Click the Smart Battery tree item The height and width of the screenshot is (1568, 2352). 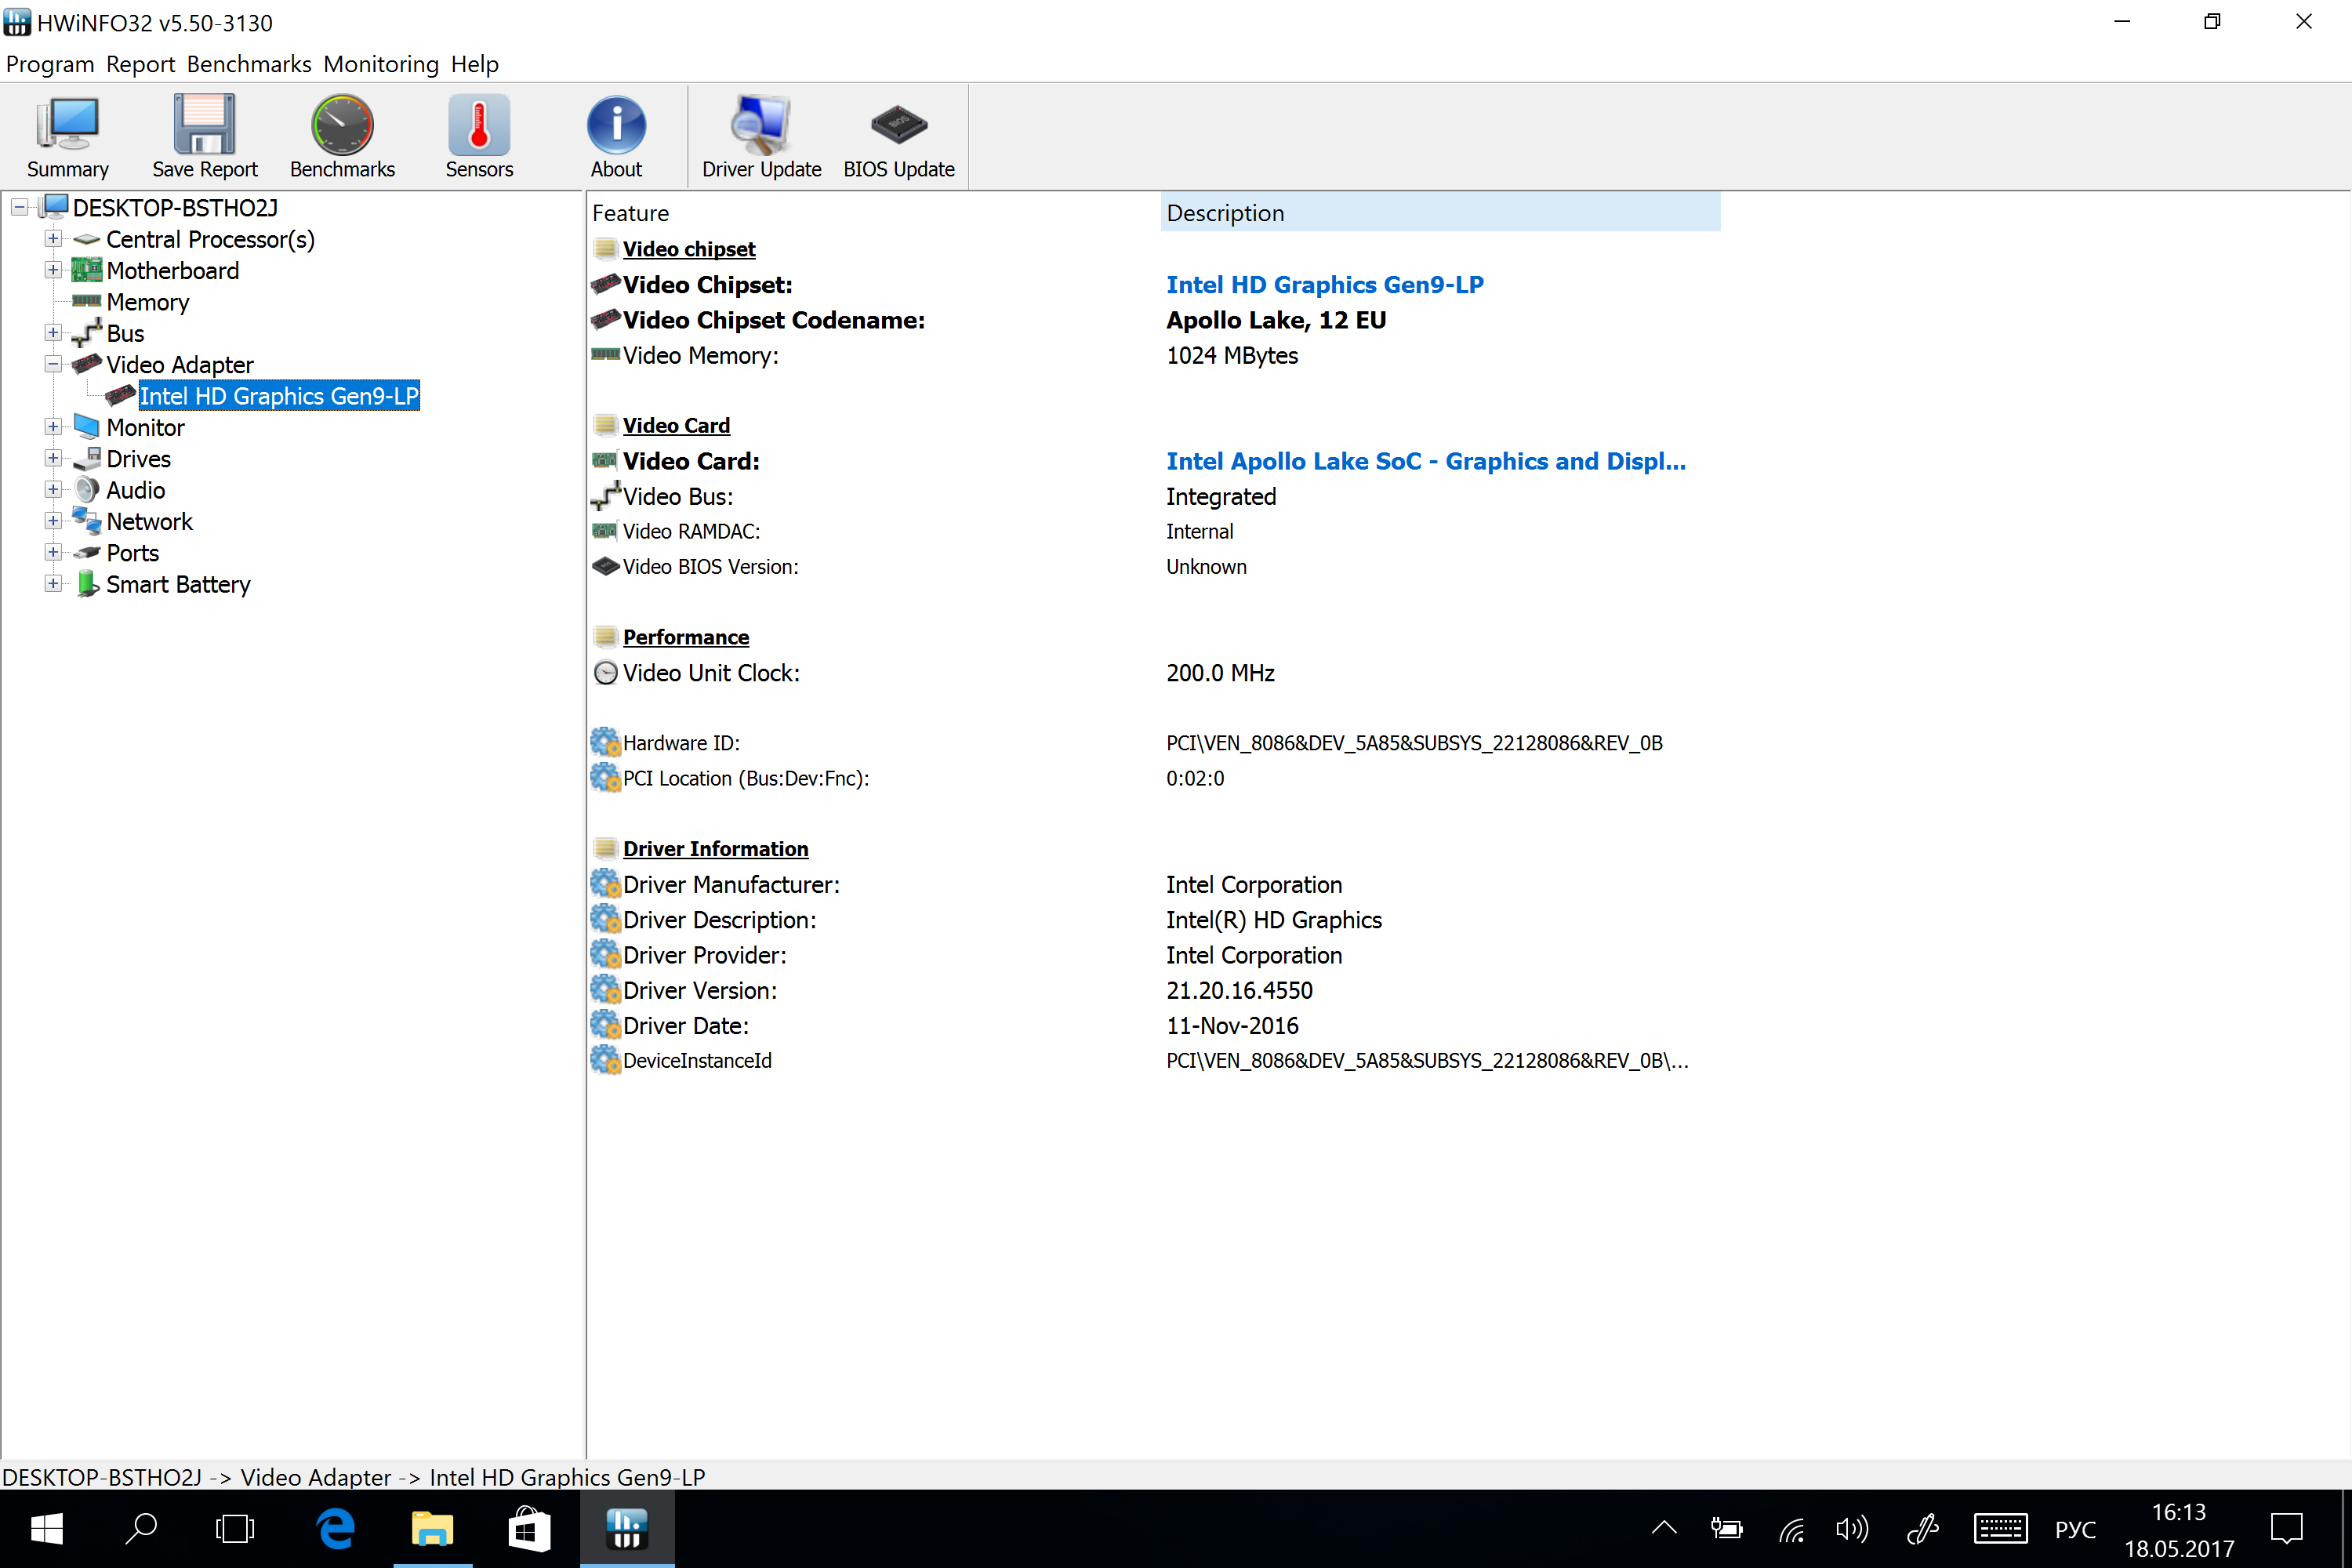[178, 584]
